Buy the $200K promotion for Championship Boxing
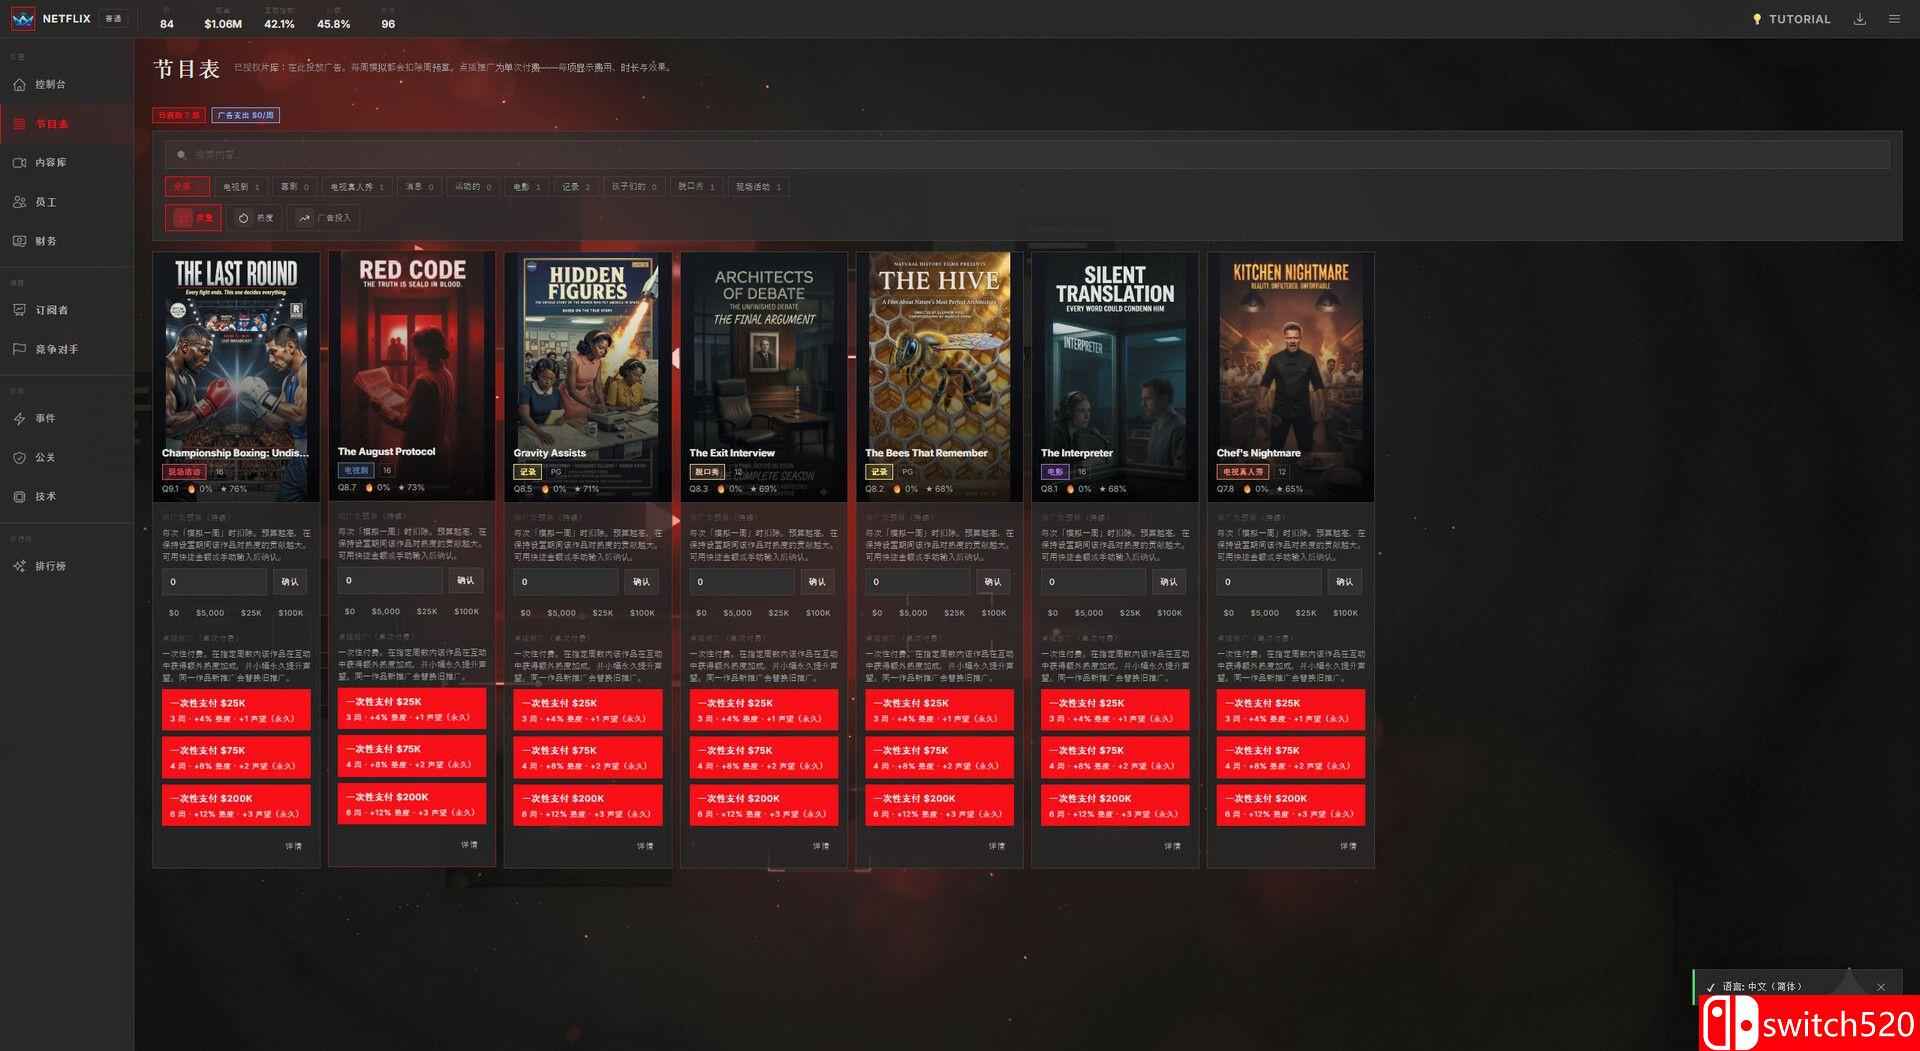Viewport: 1920px width, 1051px height. (x=236, y=805)
